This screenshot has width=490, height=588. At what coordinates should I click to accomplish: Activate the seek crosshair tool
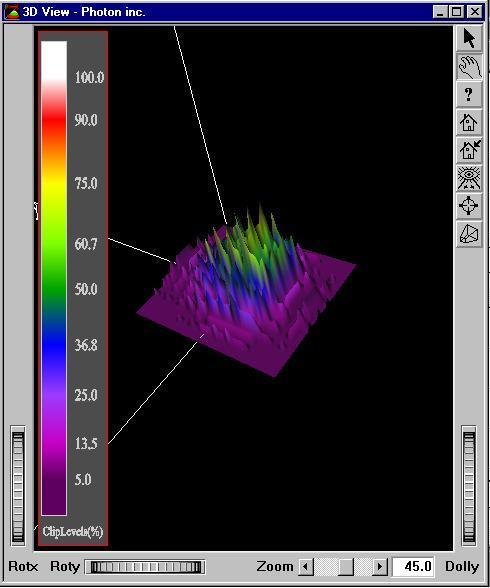[x=469, y=206]
